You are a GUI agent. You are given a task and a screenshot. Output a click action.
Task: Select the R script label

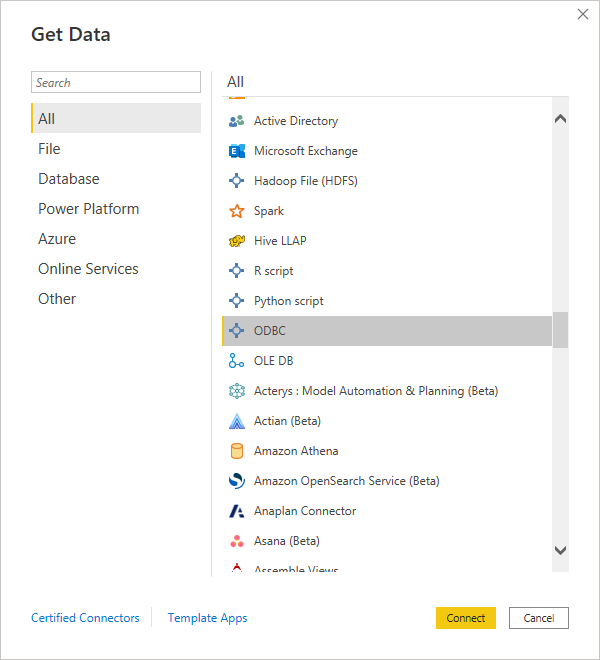coord(273,271)
